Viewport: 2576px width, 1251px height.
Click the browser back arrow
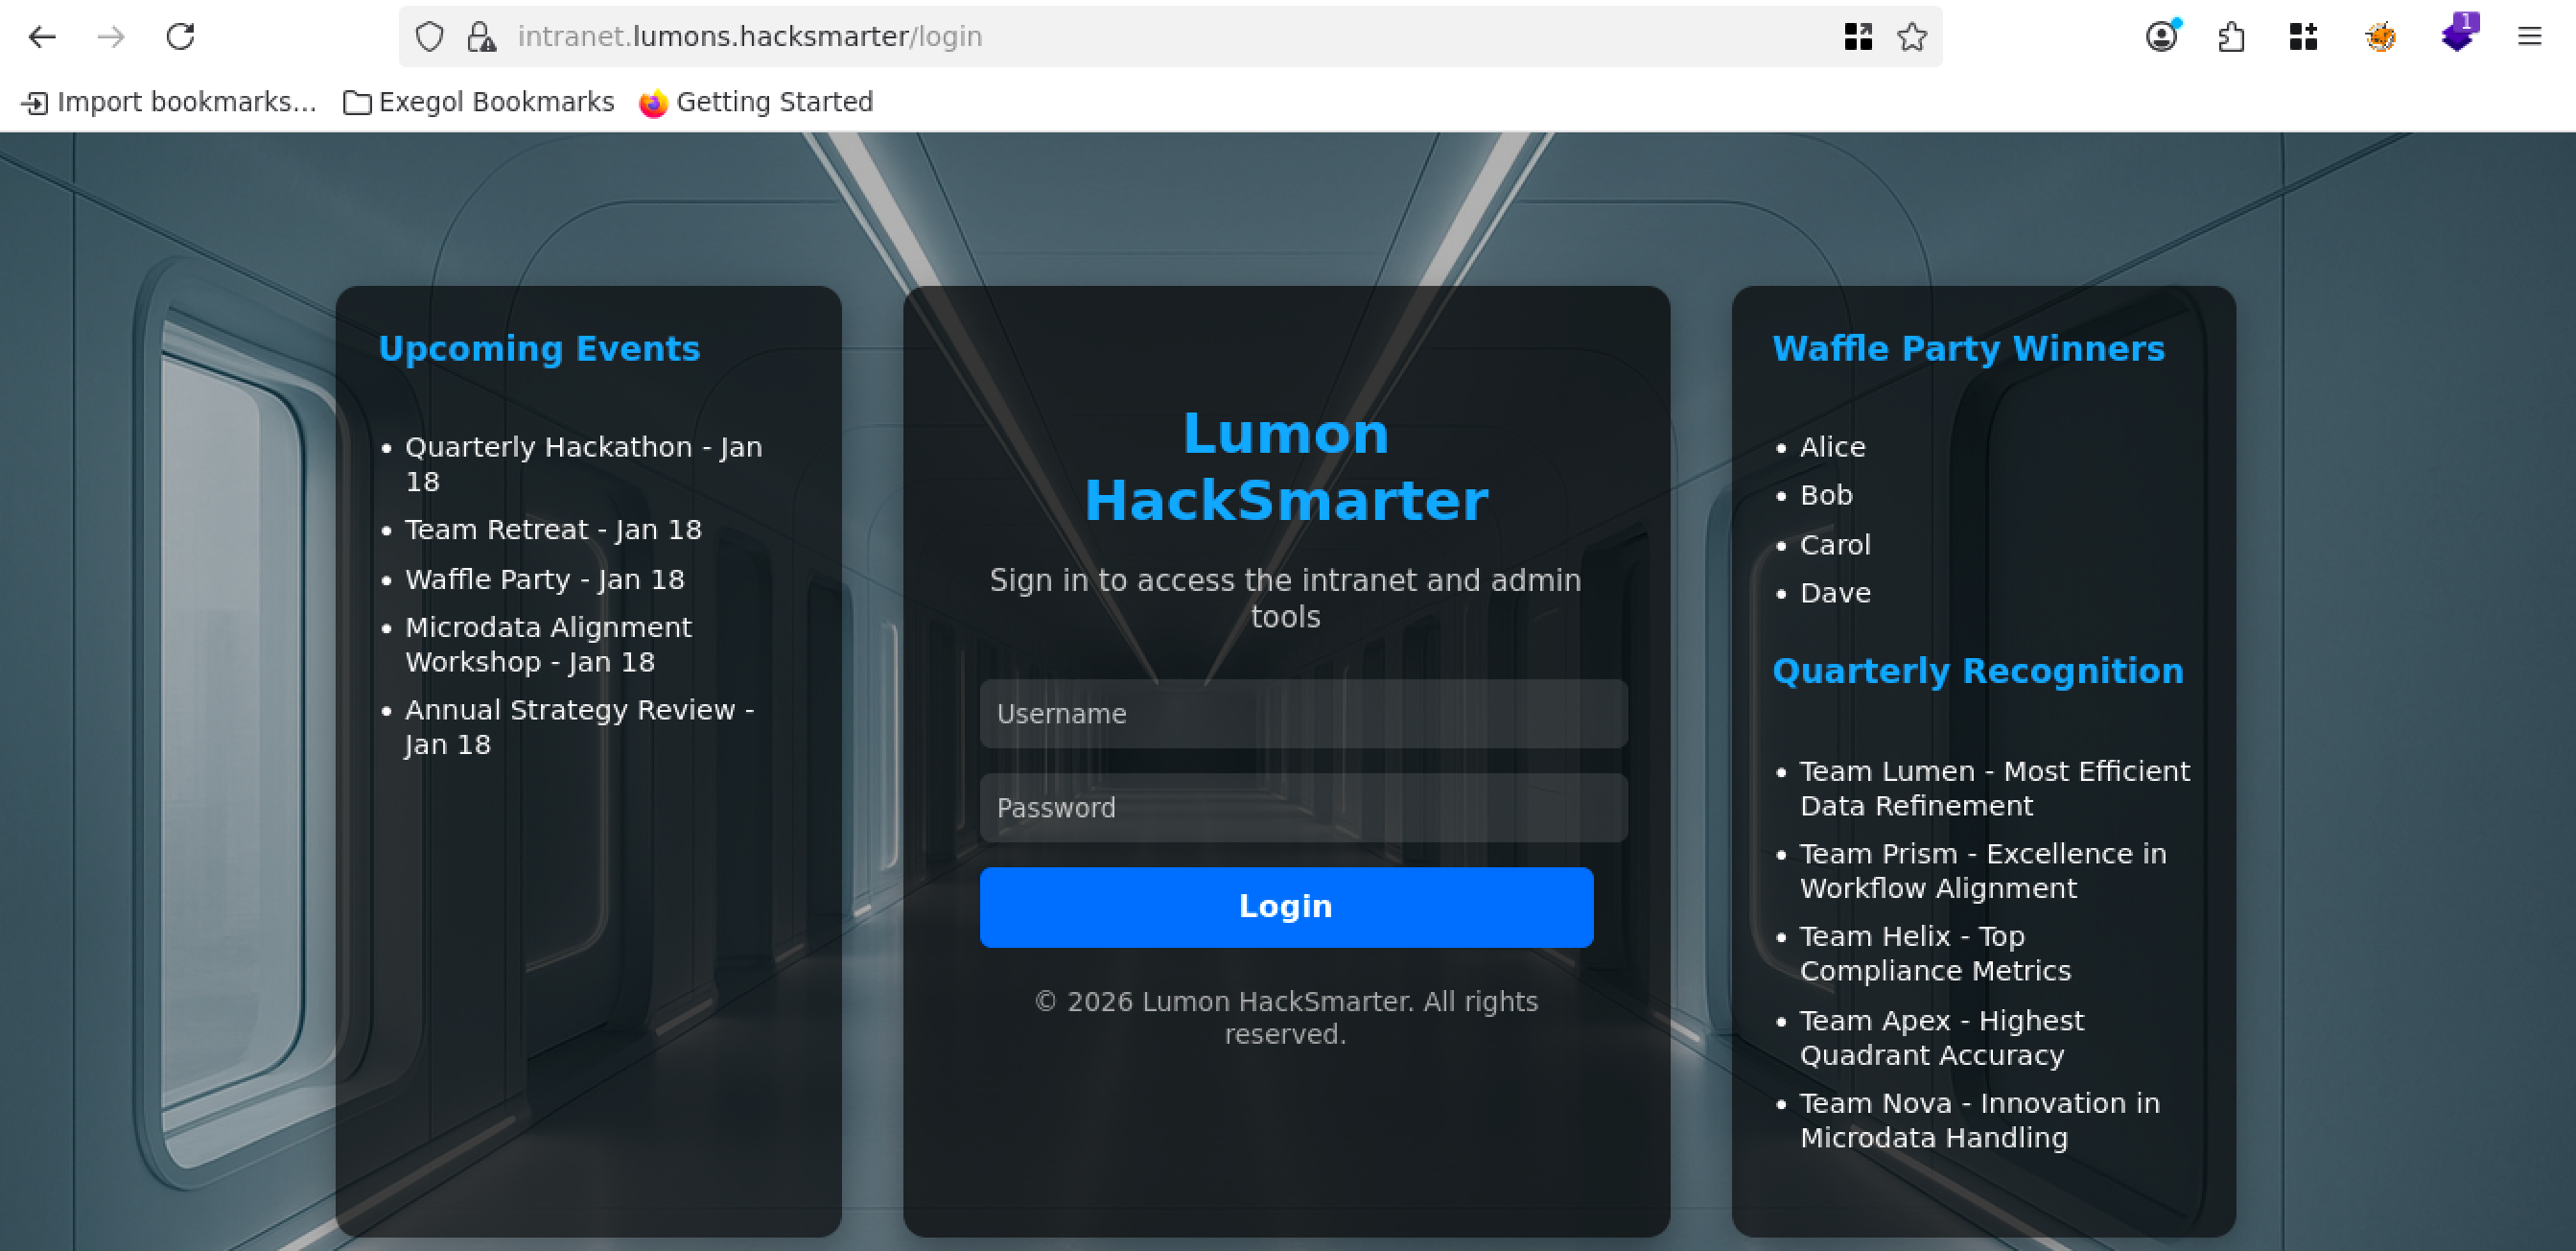point(42,37)
